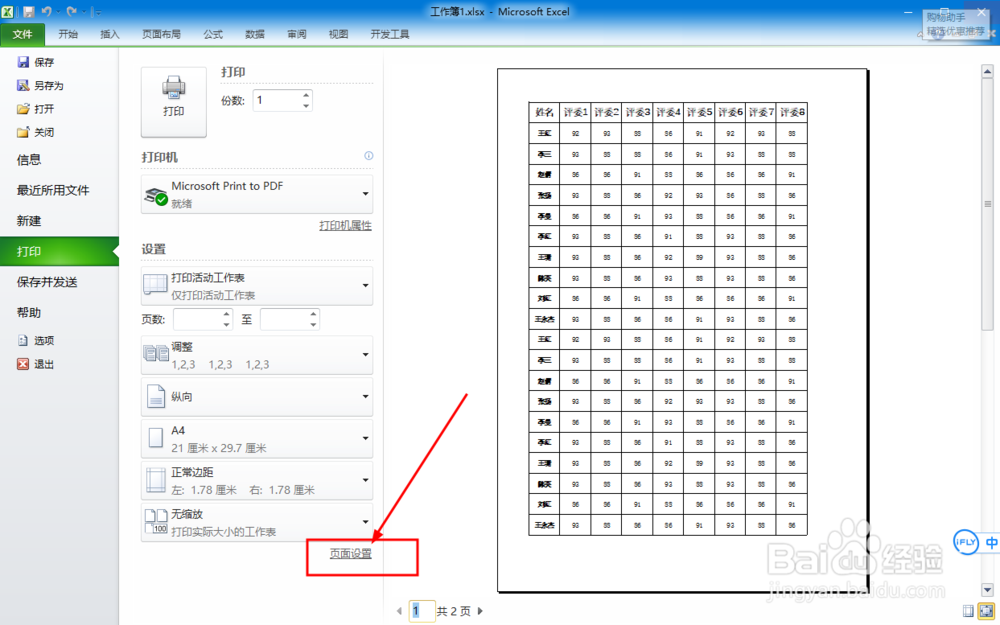1000x625 pixels.
Task: Exit Excel via 退出 in sidebar
Action: pos(36,364)
